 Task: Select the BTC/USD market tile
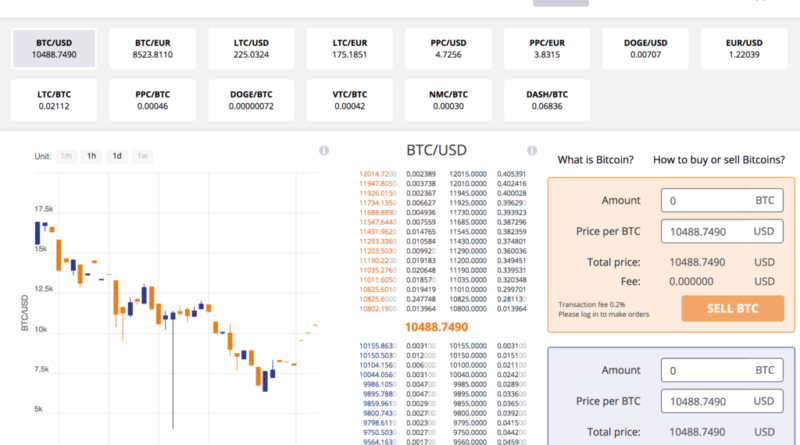click(x=54, y=48)
